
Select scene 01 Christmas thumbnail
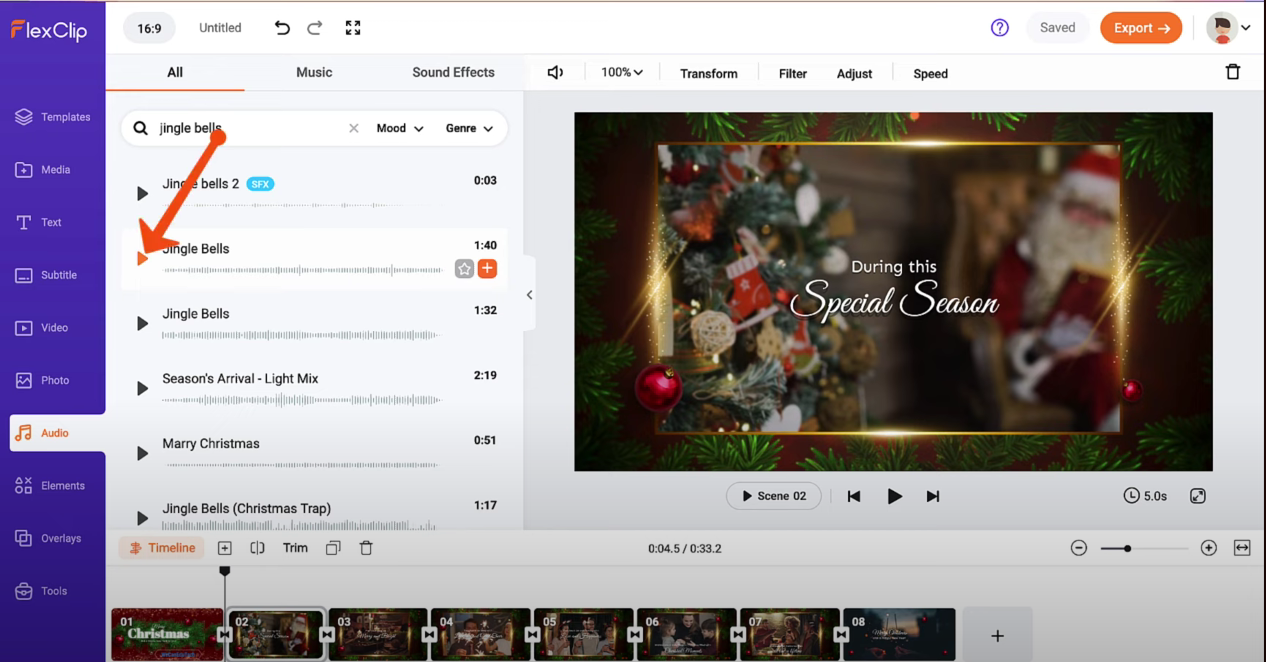(x=167, y=634)
